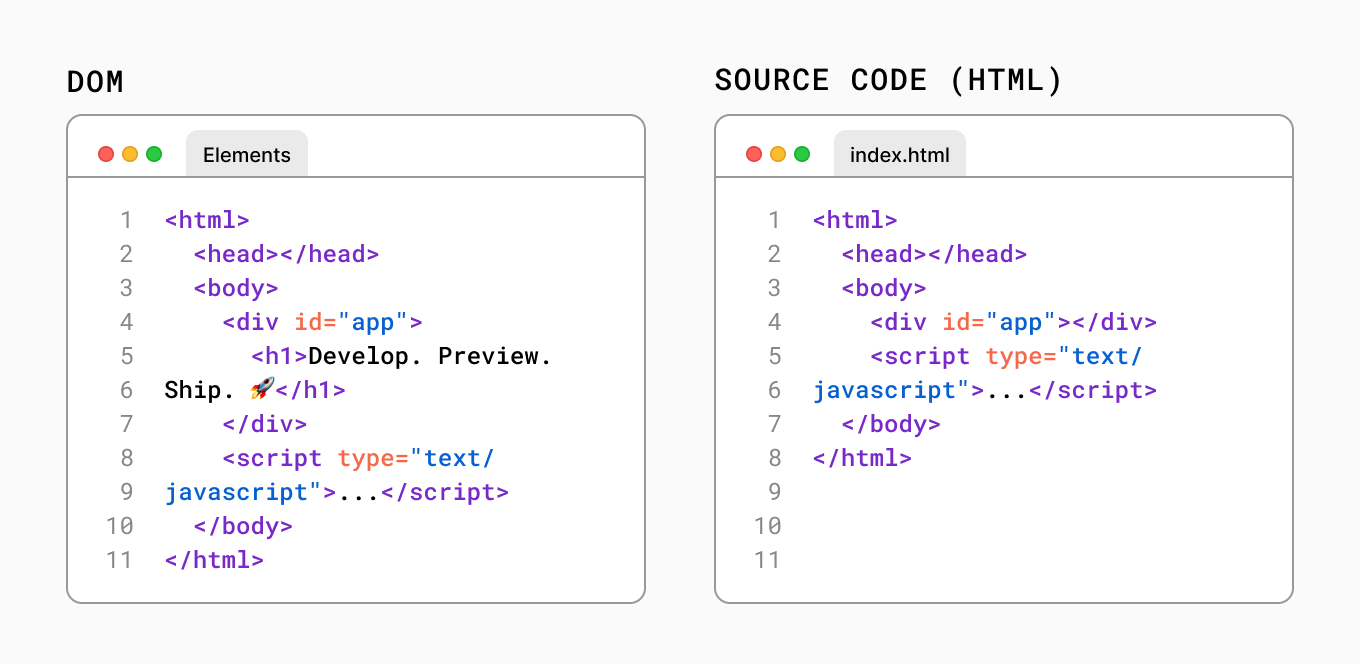Click the opening <html> tag in source panel
This screenshot has height=664, width=1360.
(x=855, y=220)
